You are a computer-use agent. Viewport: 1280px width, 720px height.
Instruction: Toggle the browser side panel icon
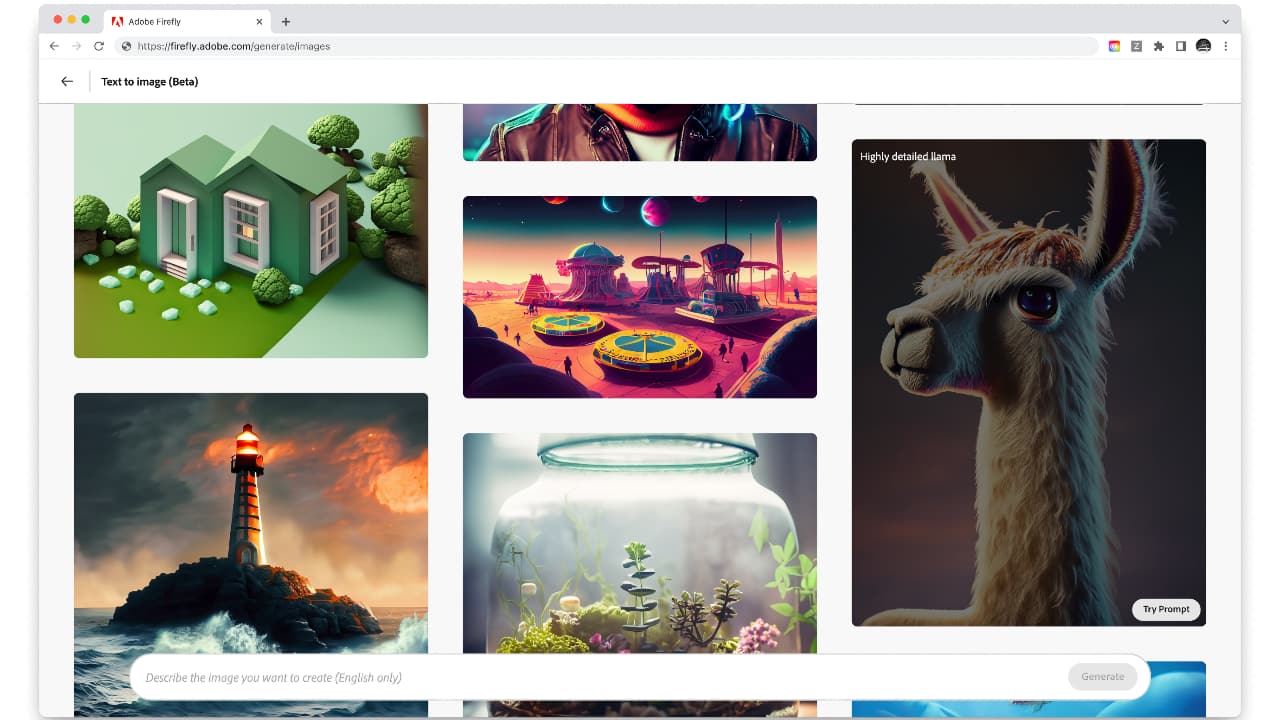[1181, 46]
